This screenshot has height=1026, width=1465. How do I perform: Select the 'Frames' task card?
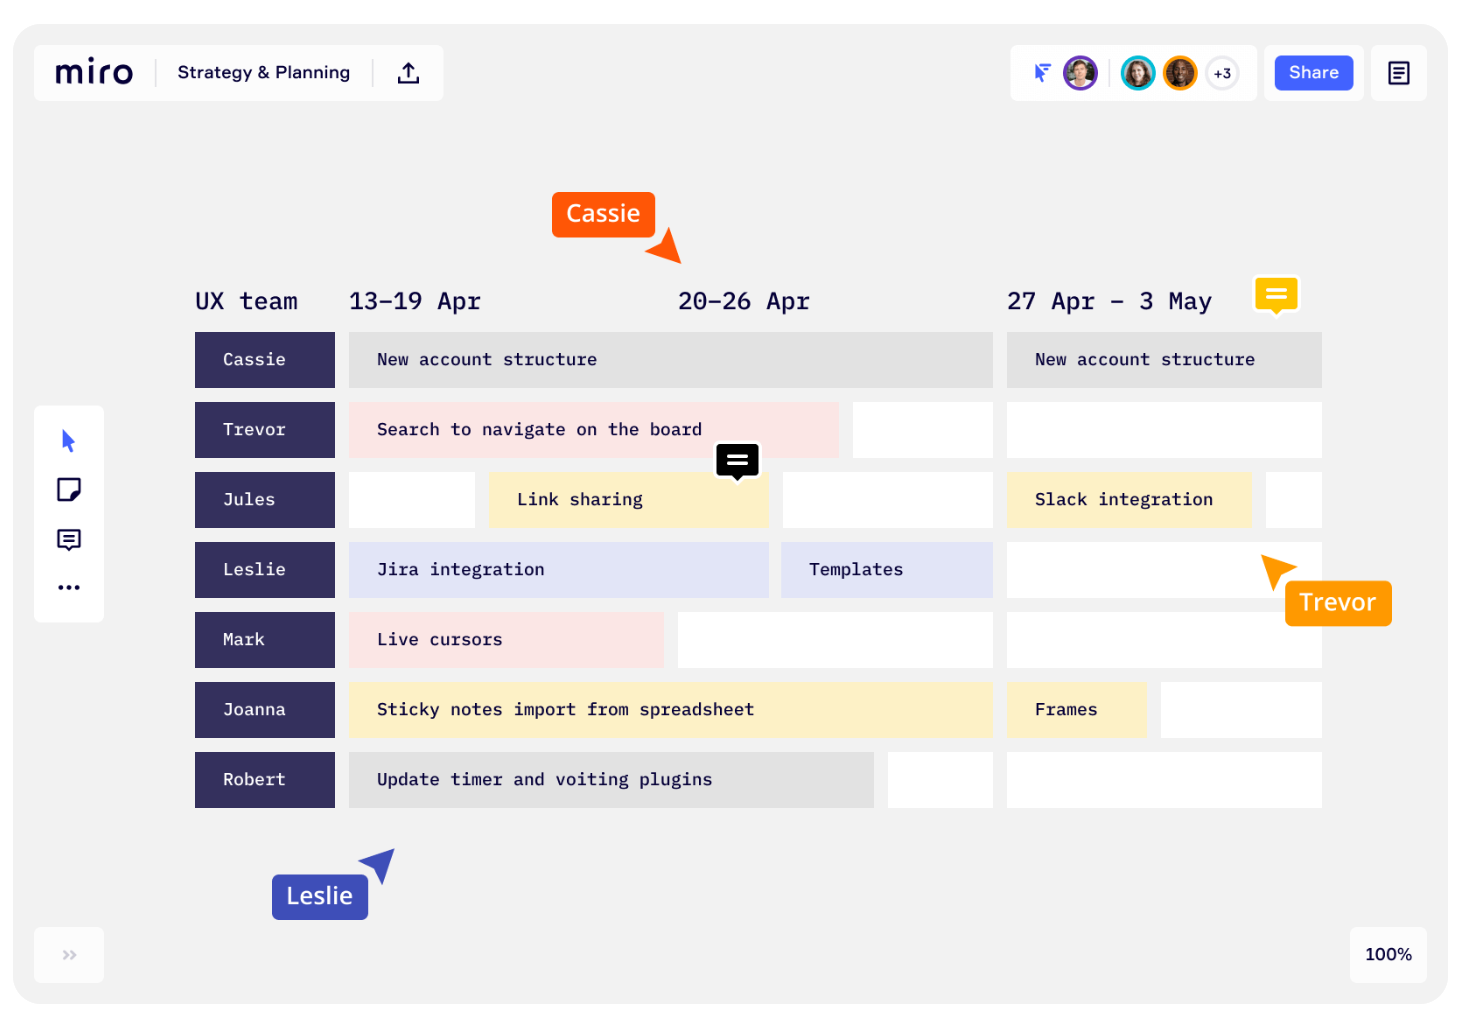(x=1077, y=710)
